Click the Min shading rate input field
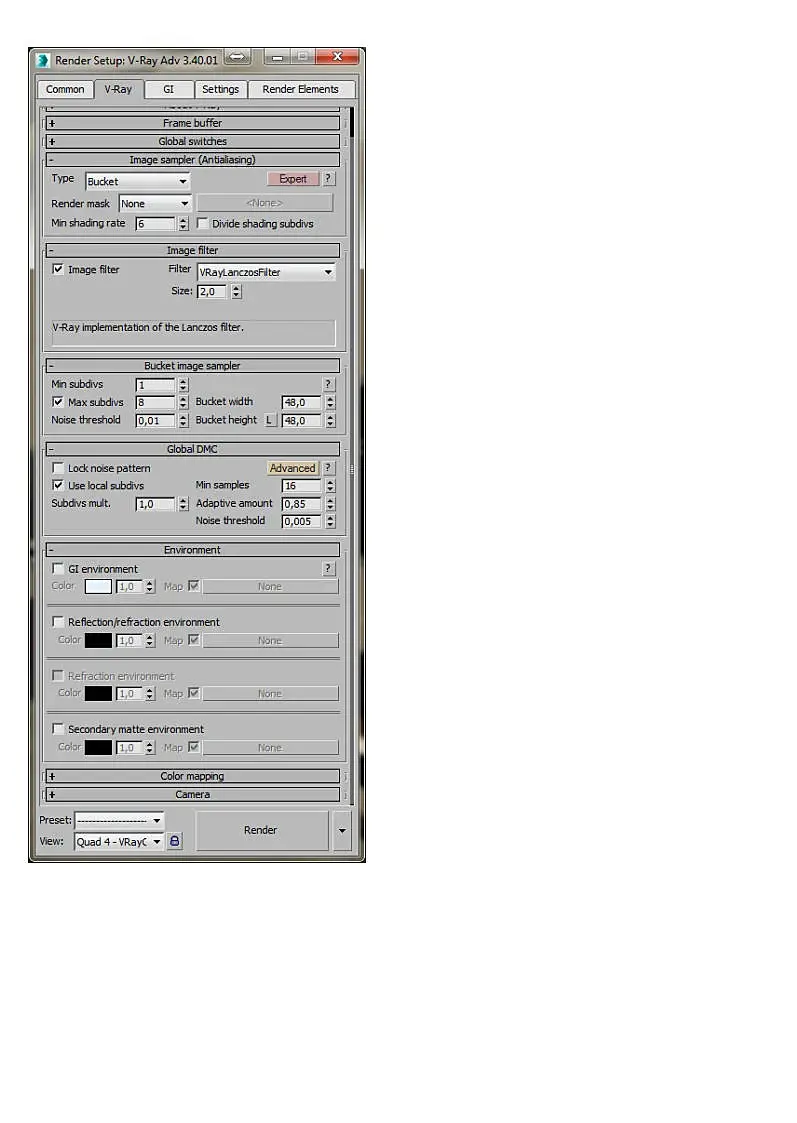 pos(155,224)
